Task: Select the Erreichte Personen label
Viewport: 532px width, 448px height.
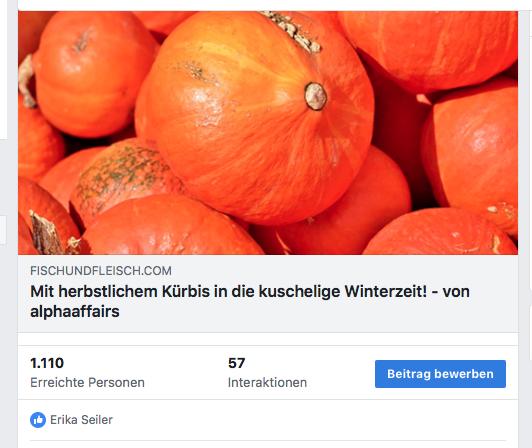Action: (87, 382)
